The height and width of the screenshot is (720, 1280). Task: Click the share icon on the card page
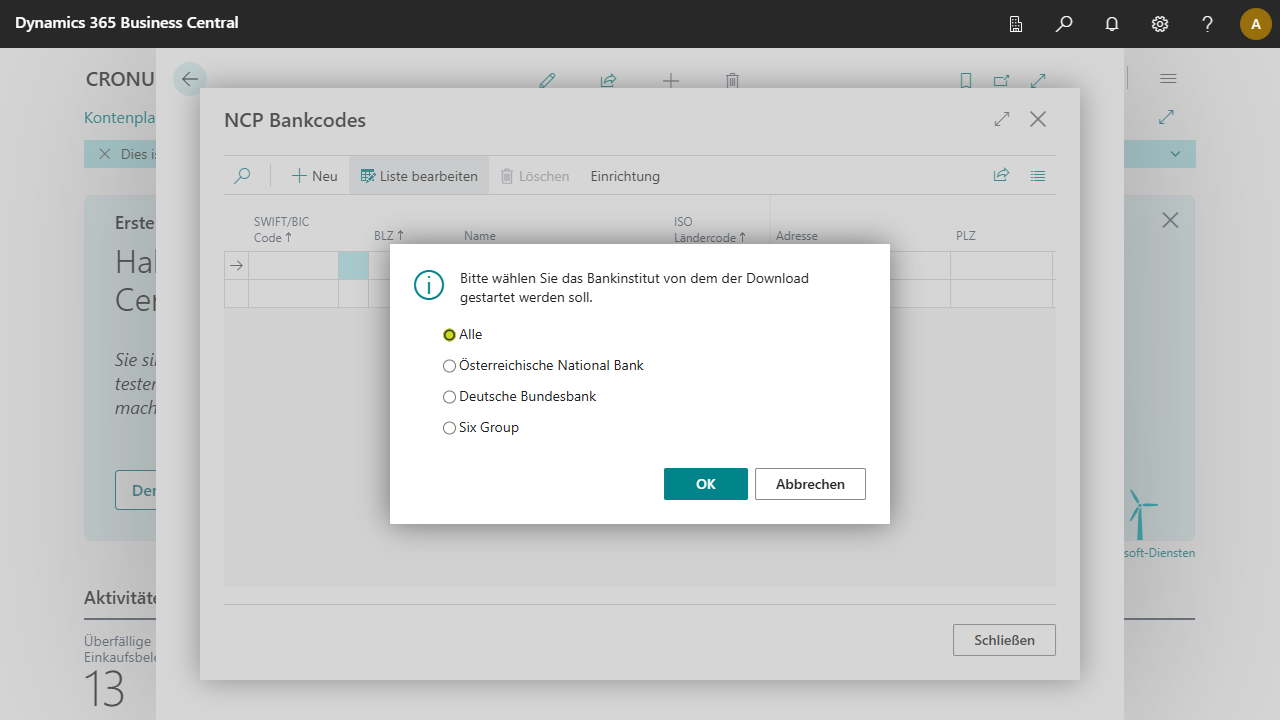608,81
